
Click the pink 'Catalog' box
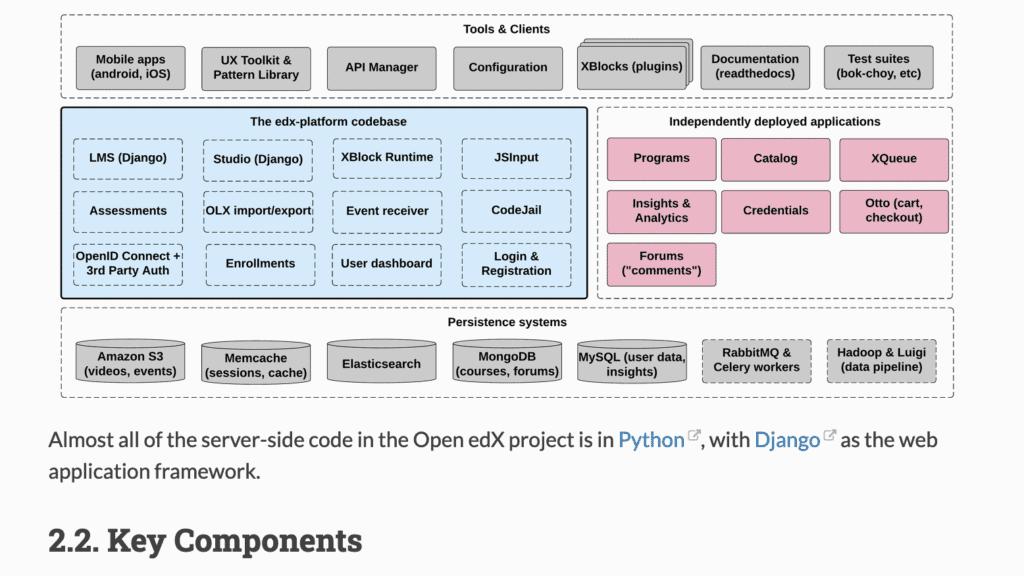[x=776, y=159]
